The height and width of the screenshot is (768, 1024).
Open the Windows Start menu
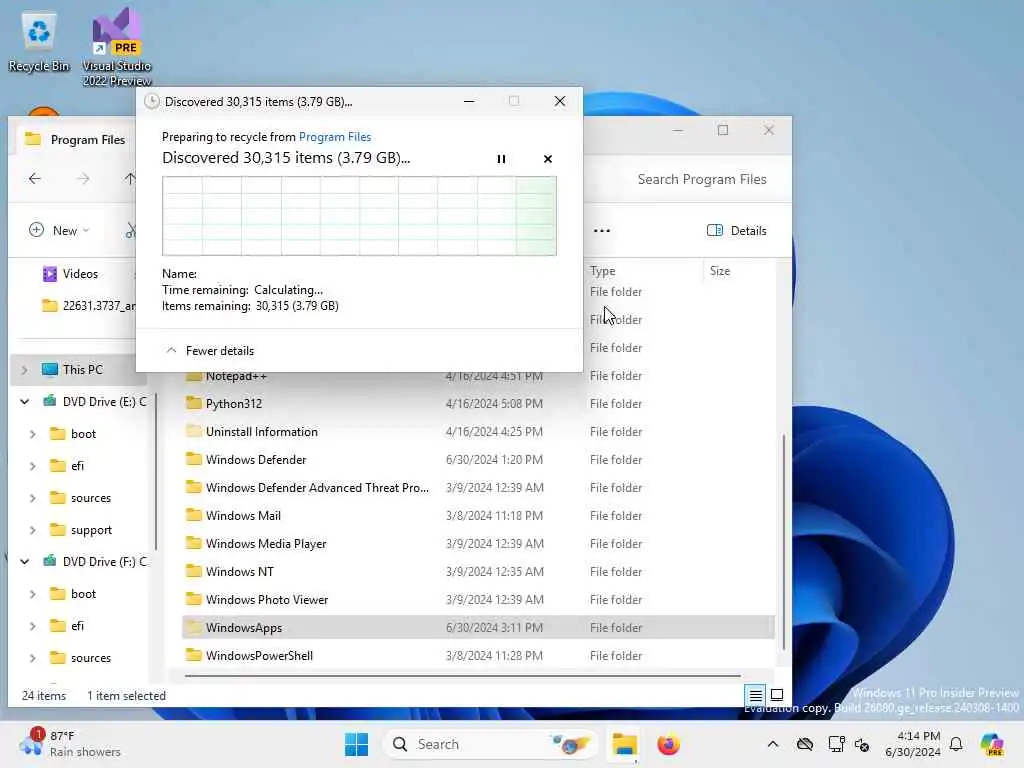click(x=356, y=744)
